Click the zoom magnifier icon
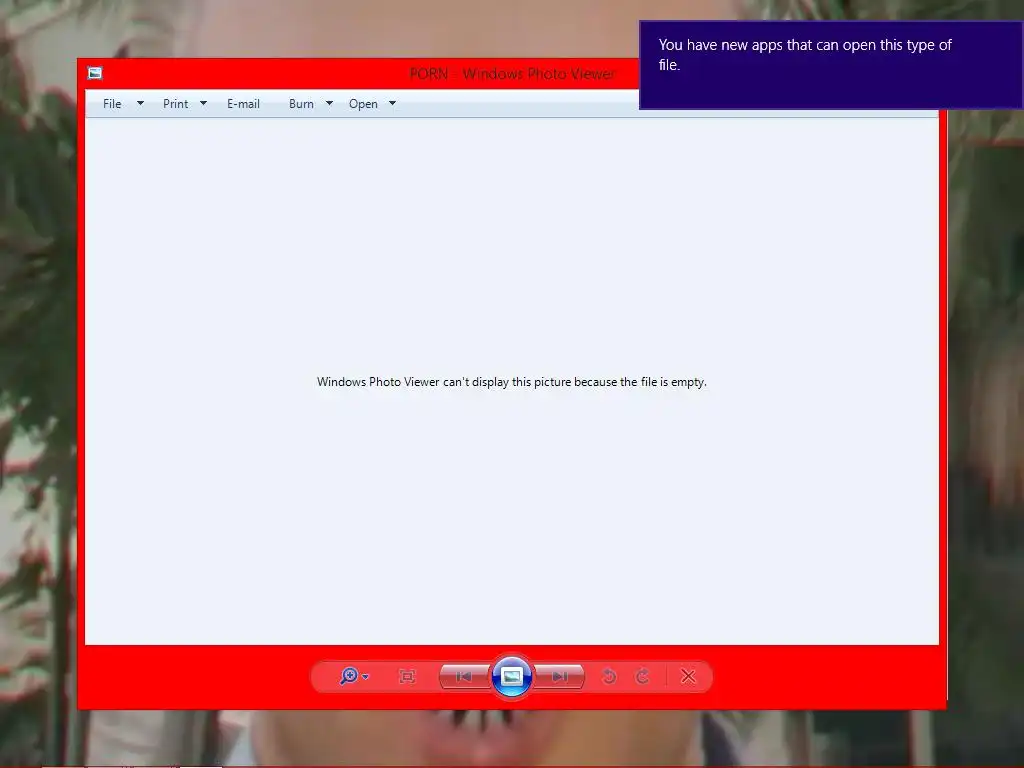1024x768 pixels. coord(349,676)
